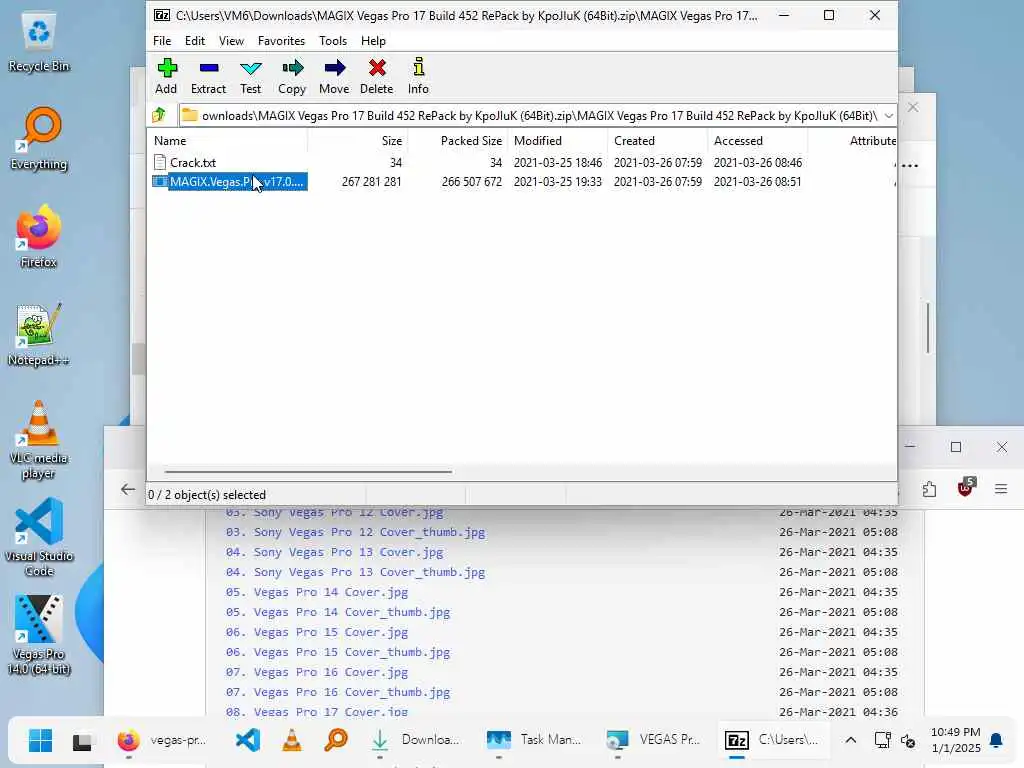Image resolution: width=1024 pixels, height=768 pixels.
Task: Open the Firefox hamburger menu
Action: pyautogui.click(x=1000, y=488)
